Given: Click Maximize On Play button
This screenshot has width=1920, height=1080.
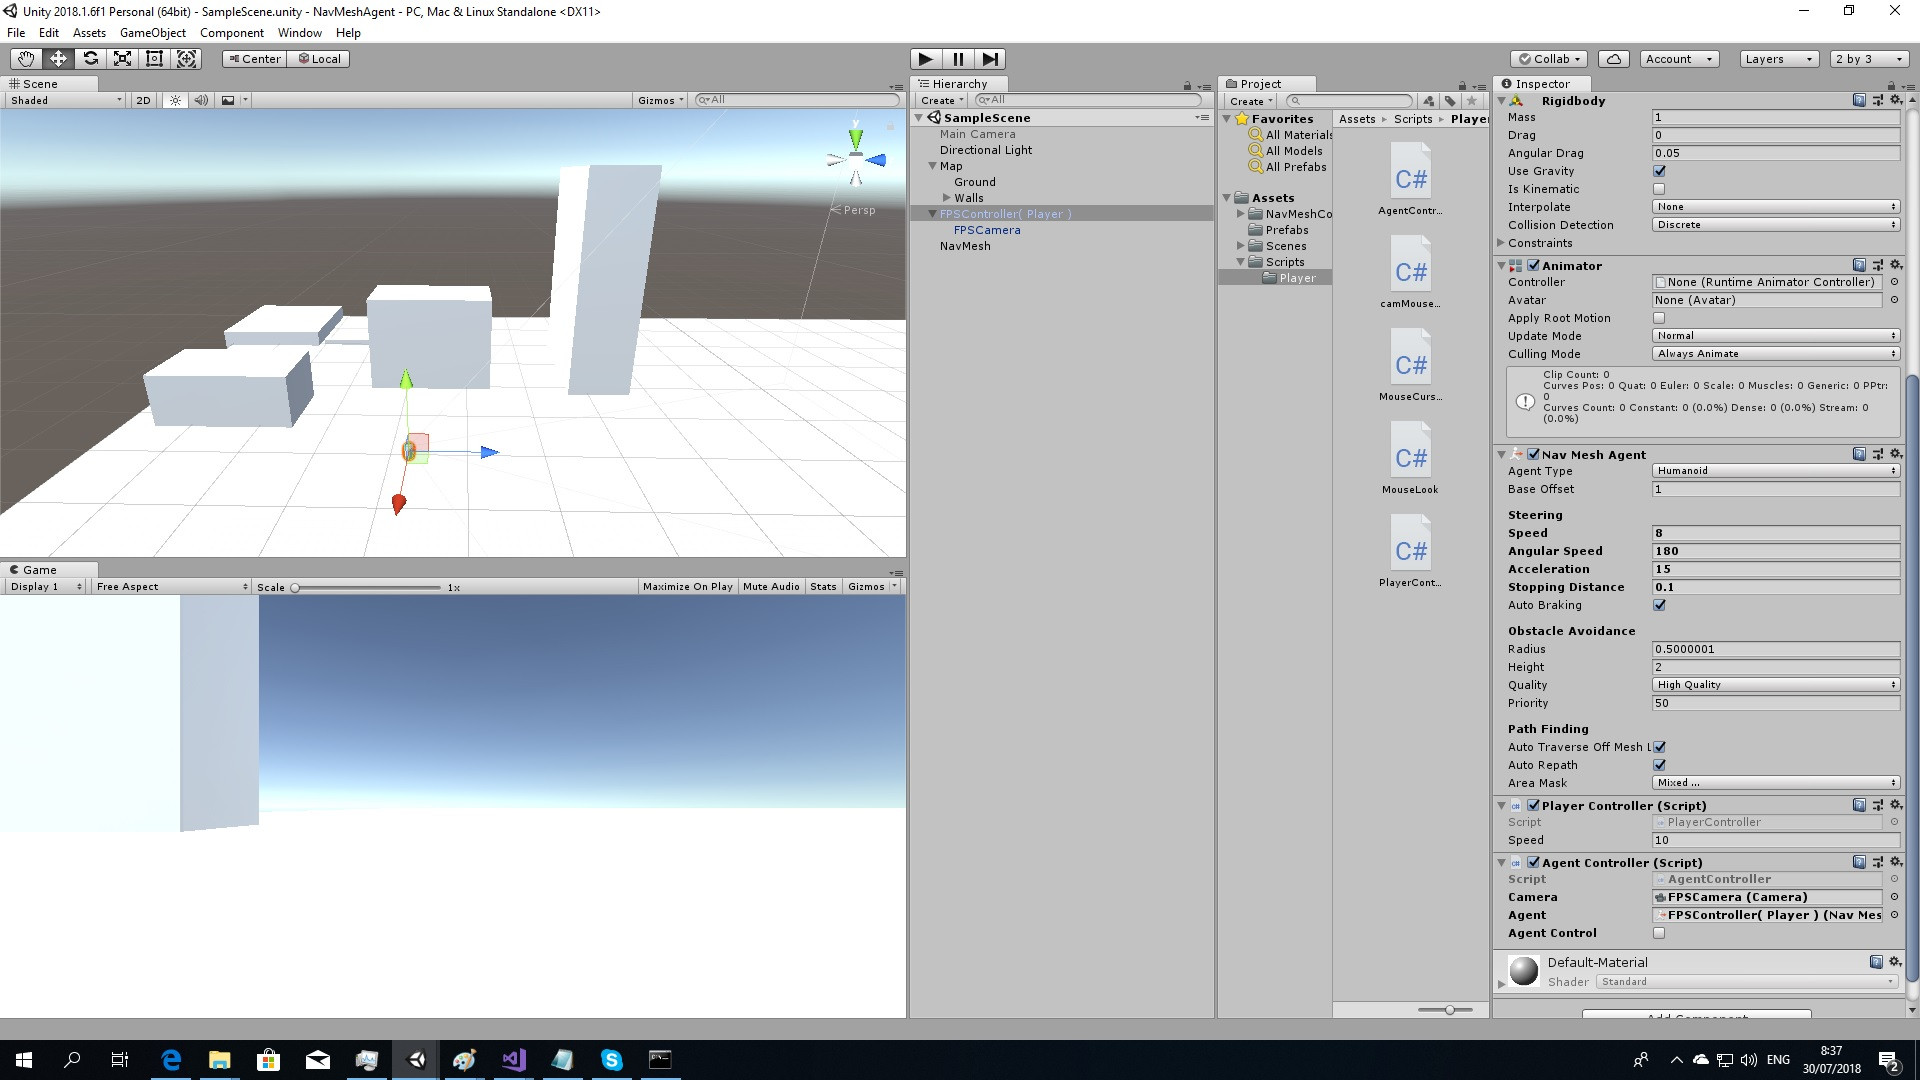Looking at the screenshot, I should [687, 587].
